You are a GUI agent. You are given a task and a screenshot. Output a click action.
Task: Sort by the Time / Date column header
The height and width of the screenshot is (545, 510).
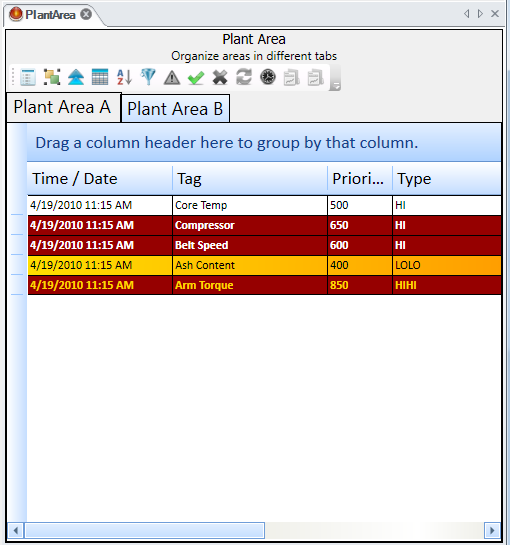coord(100,179)
